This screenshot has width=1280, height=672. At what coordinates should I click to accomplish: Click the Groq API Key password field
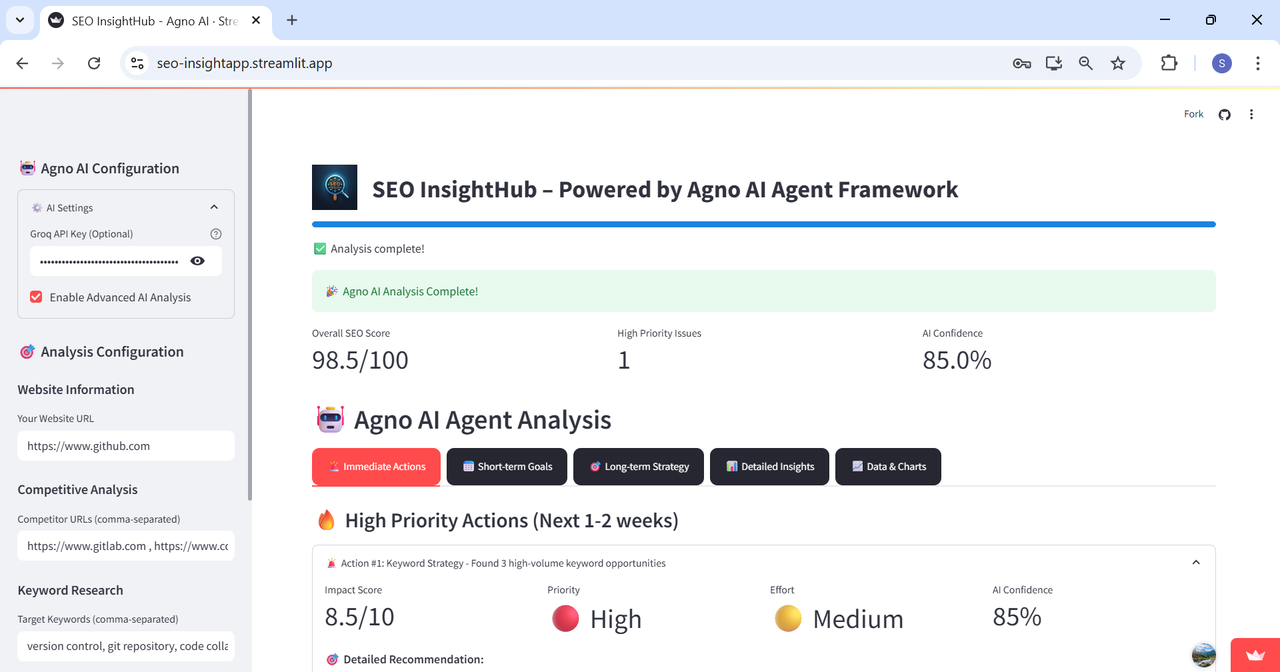[x=108, y=261]
